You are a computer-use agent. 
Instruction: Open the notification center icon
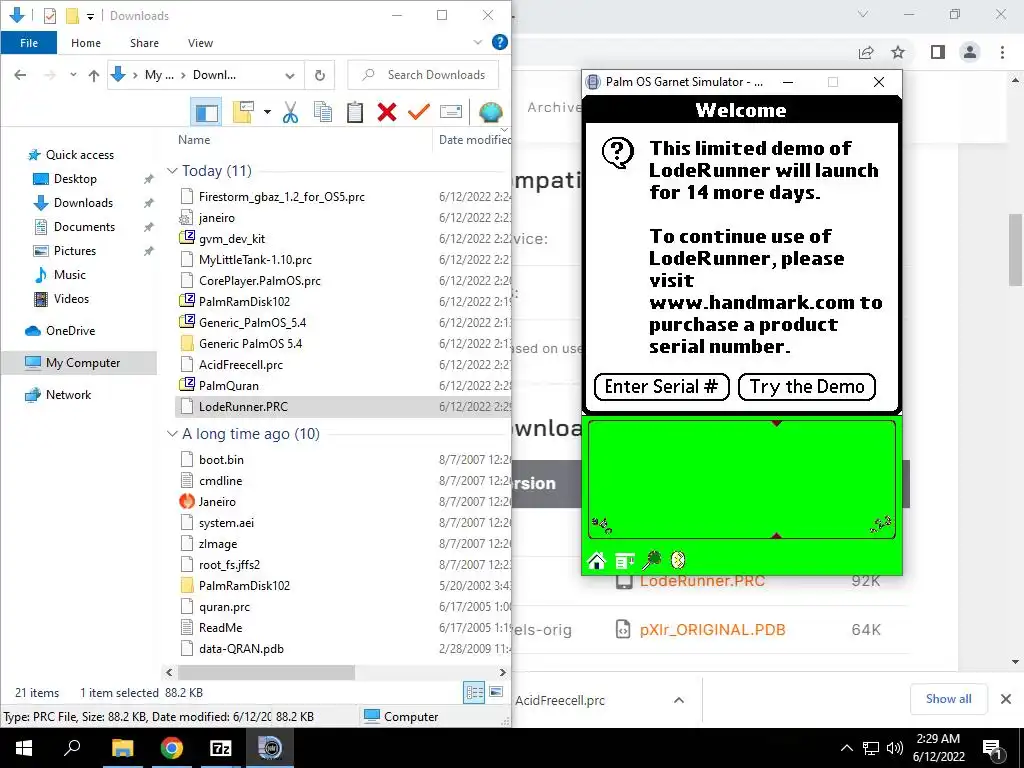[x=993, y=748]
